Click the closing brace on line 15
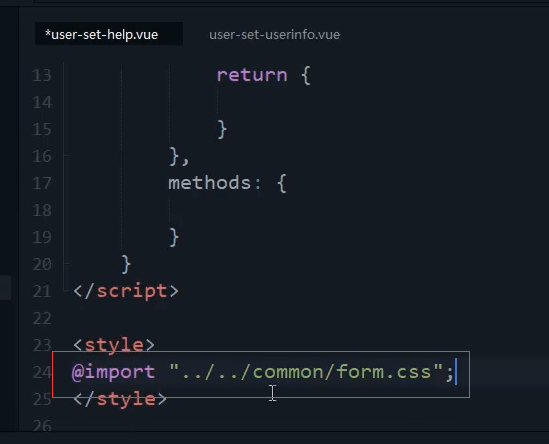This screenshot has width=549, height=444. pos(222,129)
